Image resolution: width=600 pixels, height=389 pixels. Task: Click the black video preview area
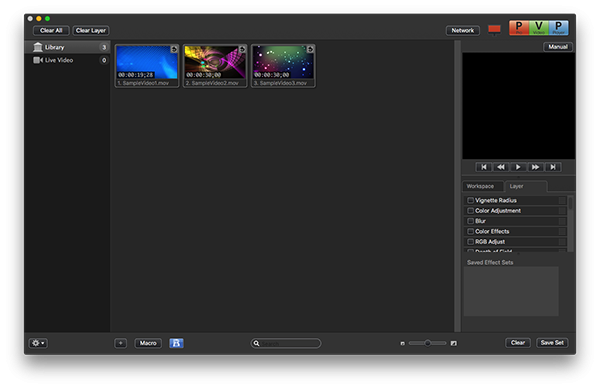(518, 106)
